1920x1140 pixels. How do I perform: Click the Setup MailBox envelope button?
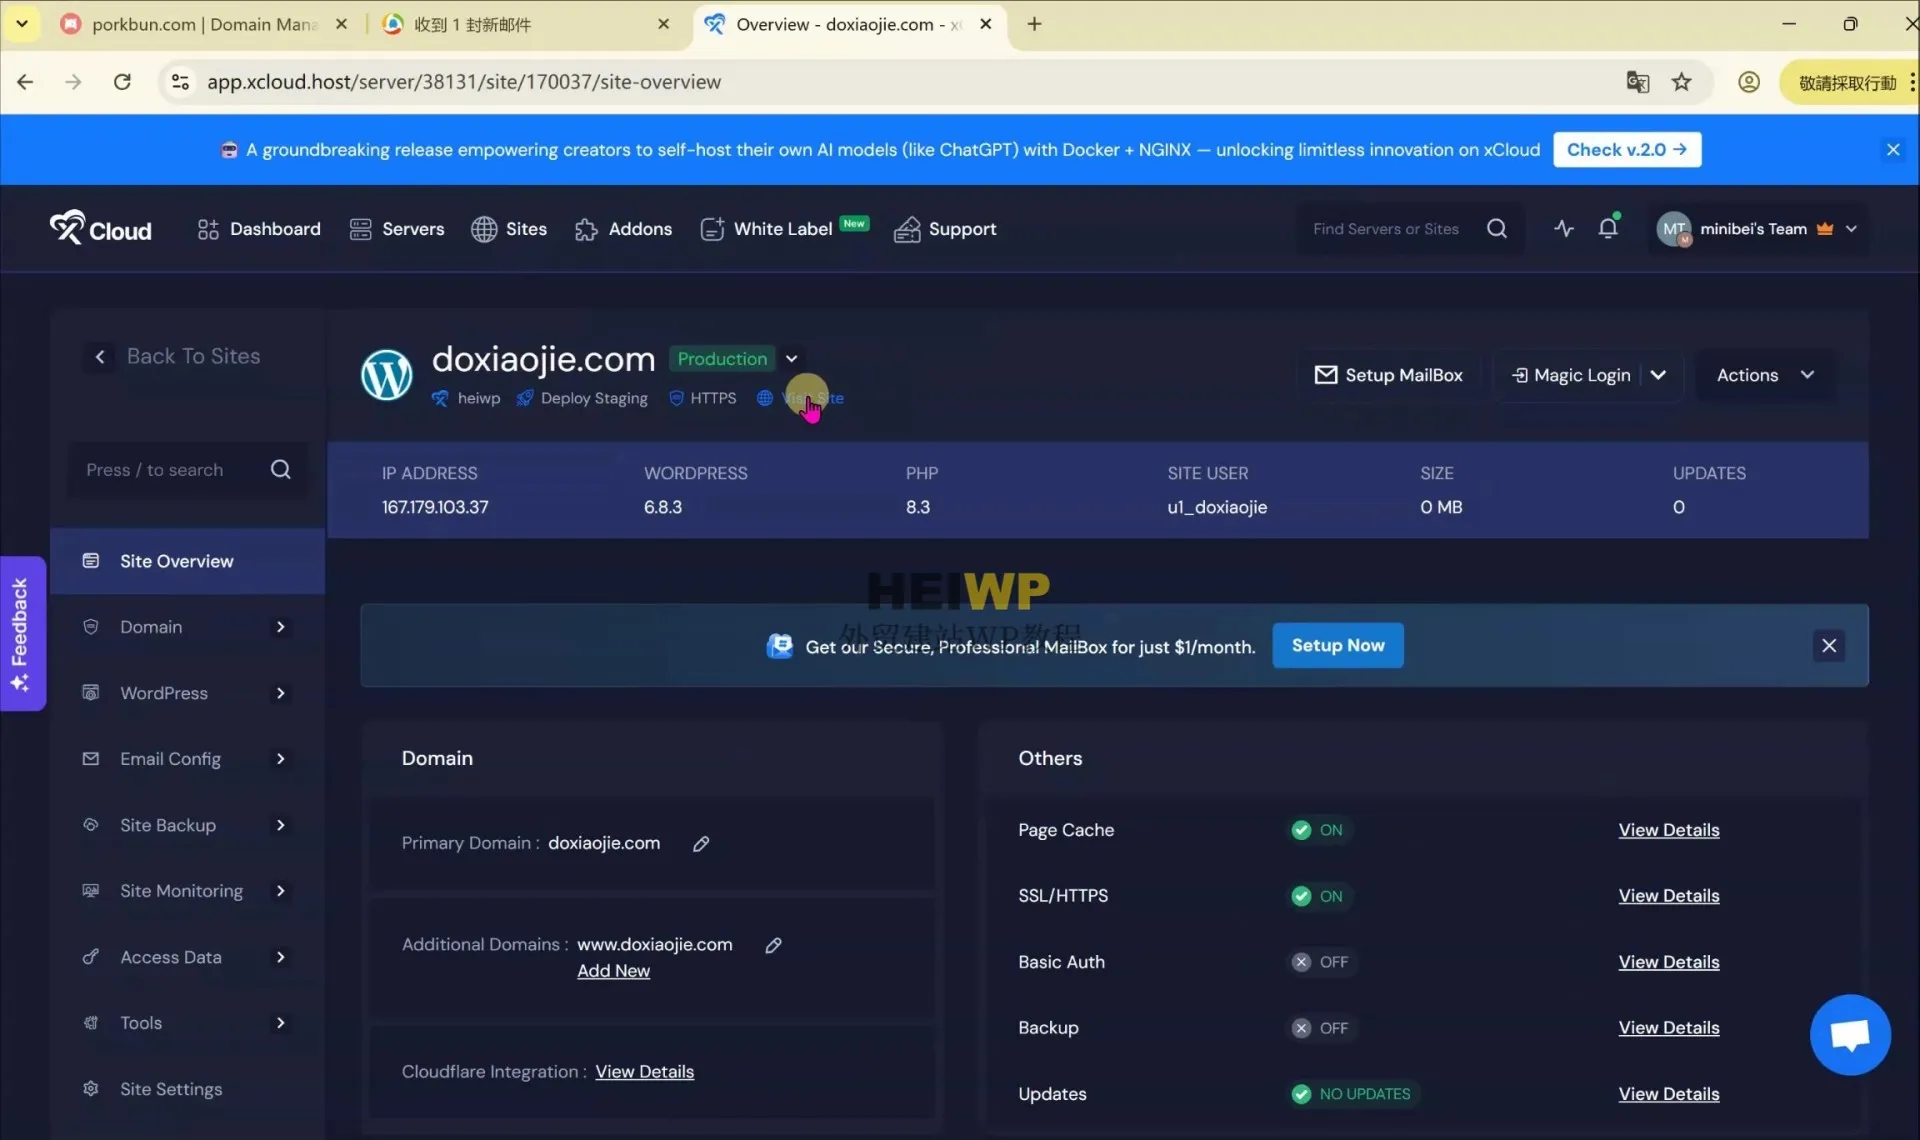click(1389, 375)
